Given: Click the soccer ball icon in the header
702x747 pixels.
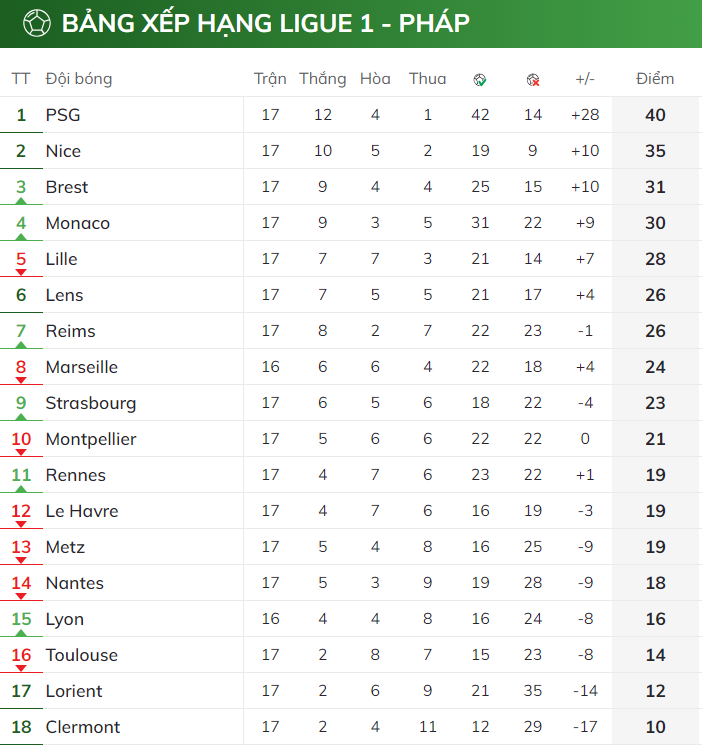Looking at the screenshot, I should 37,23.
